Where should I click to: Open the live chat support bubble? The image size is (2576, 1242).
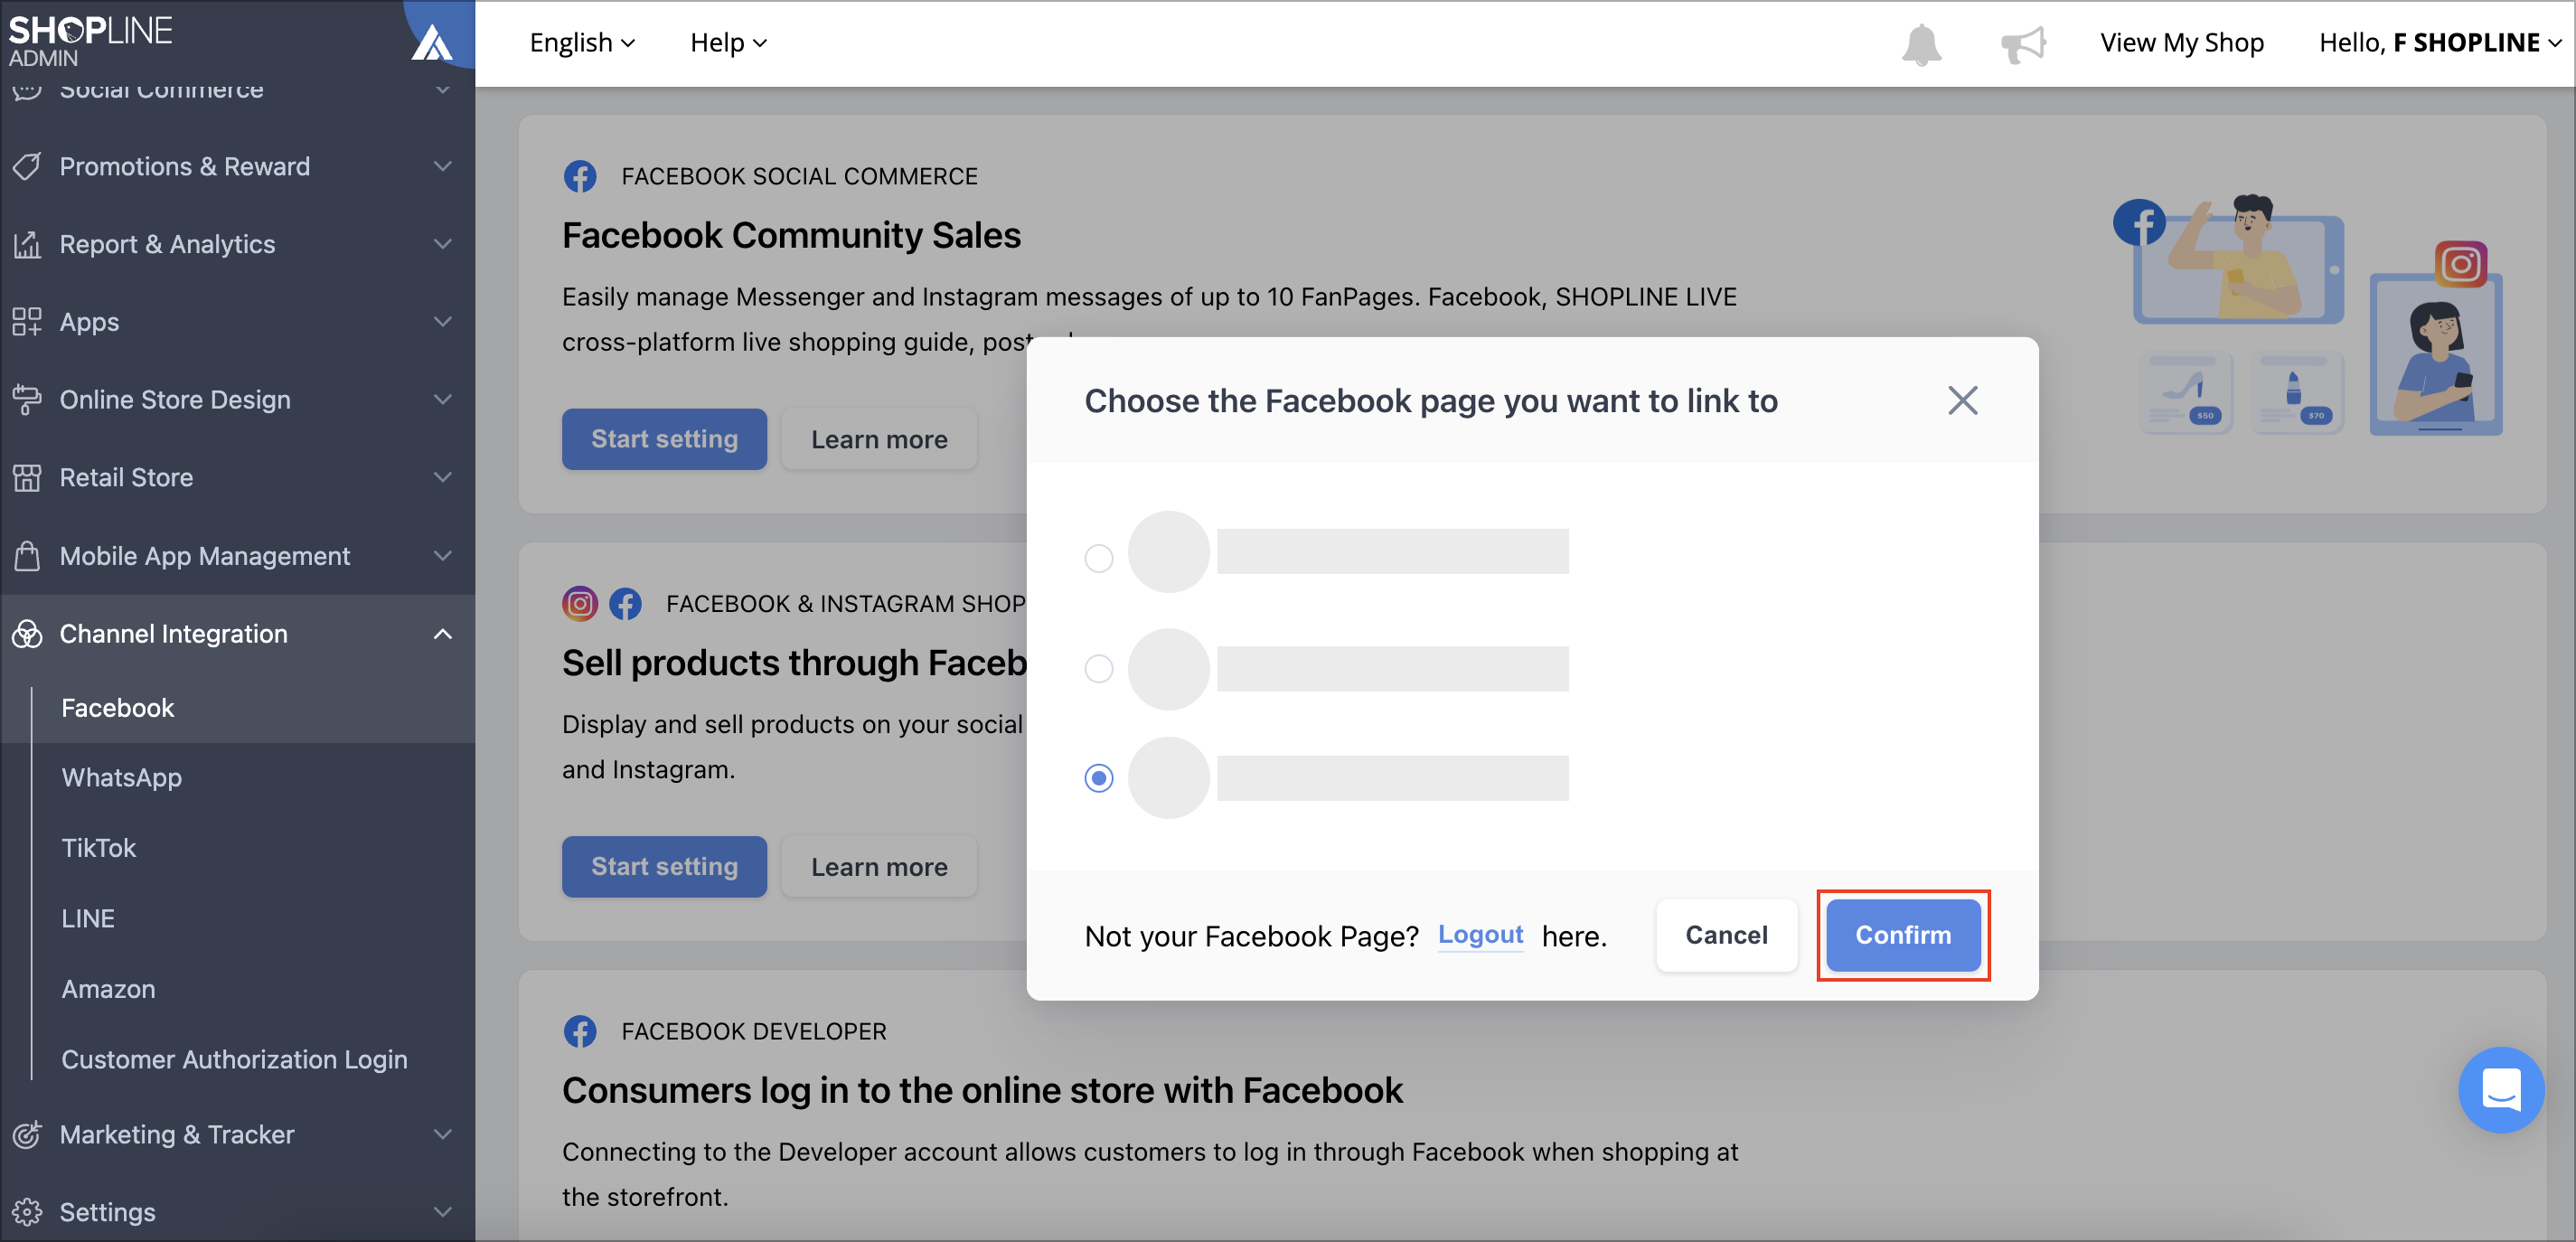[2500, 1089]
